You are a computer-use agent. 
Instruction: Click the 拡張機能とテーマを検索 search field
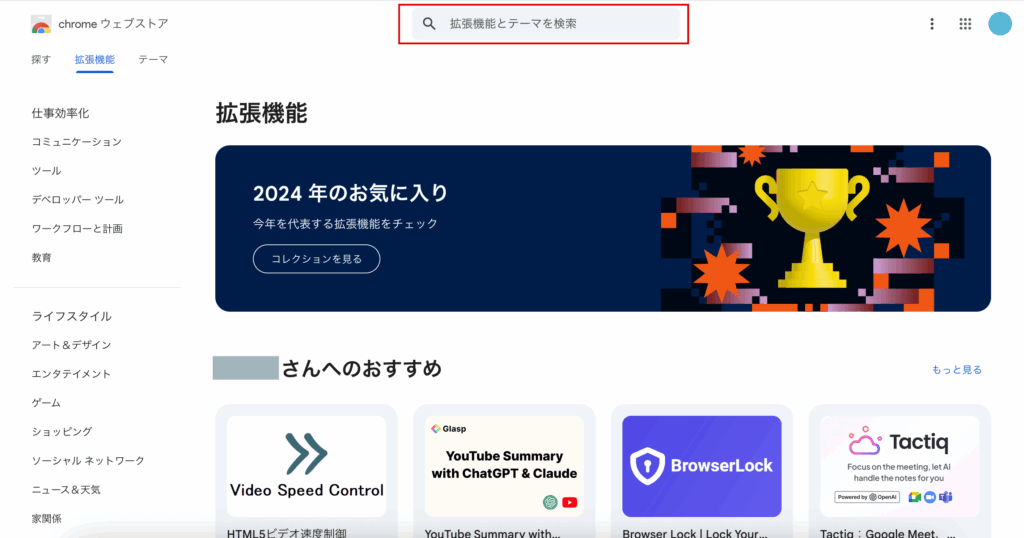point(545,24)
